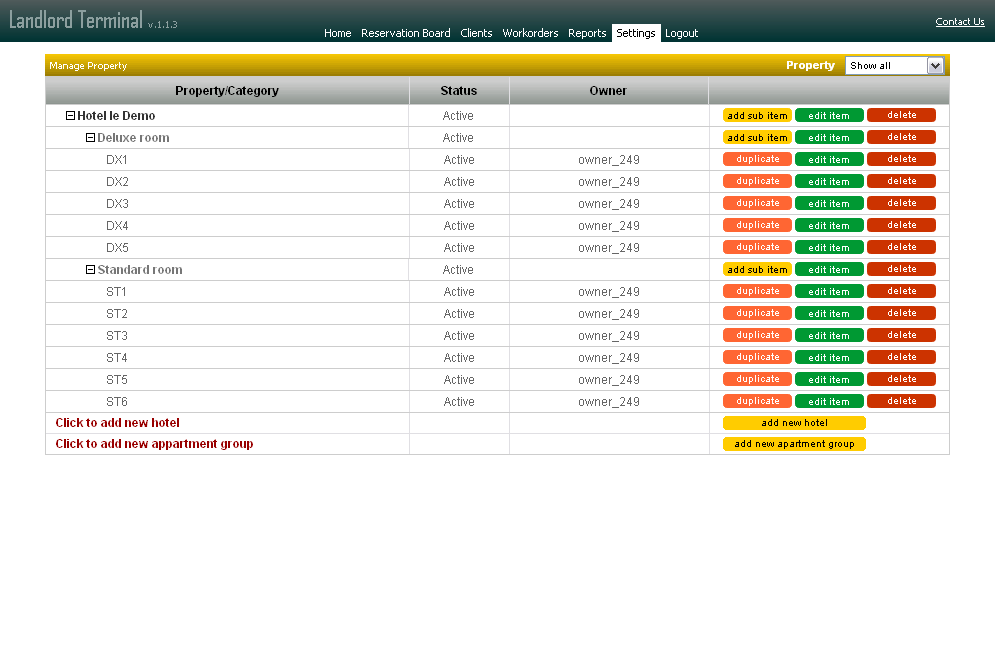Open the Reservation Board menu item

pos(405,33)
